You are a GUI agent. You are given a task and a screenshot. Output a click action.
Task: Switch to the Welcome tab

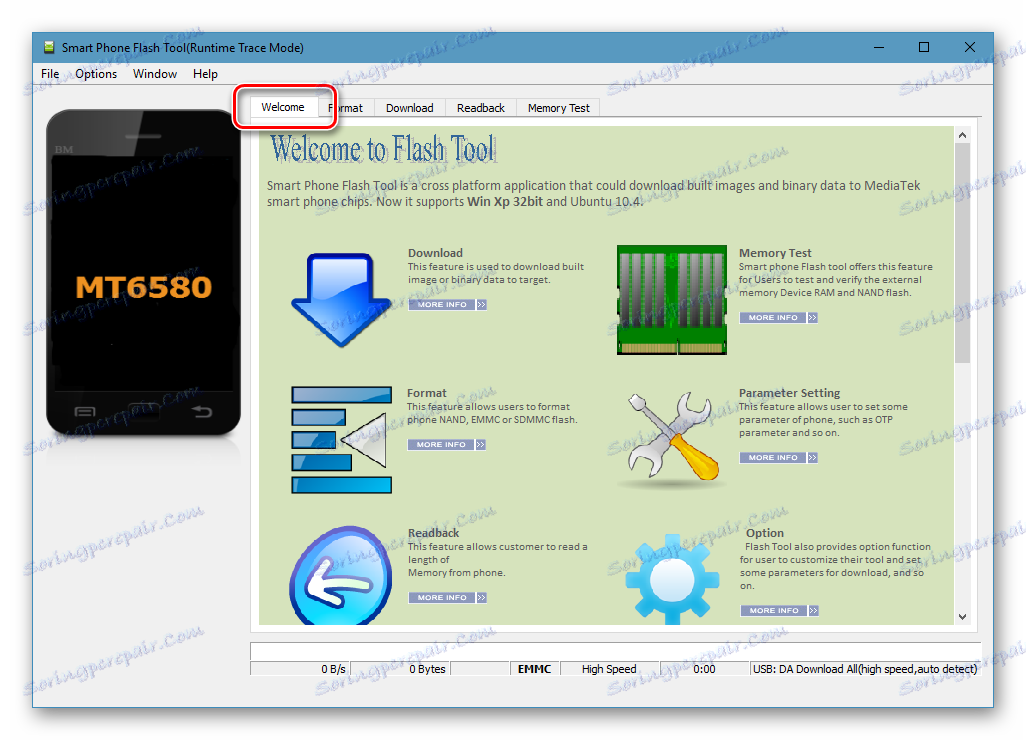tap(283, 107)
